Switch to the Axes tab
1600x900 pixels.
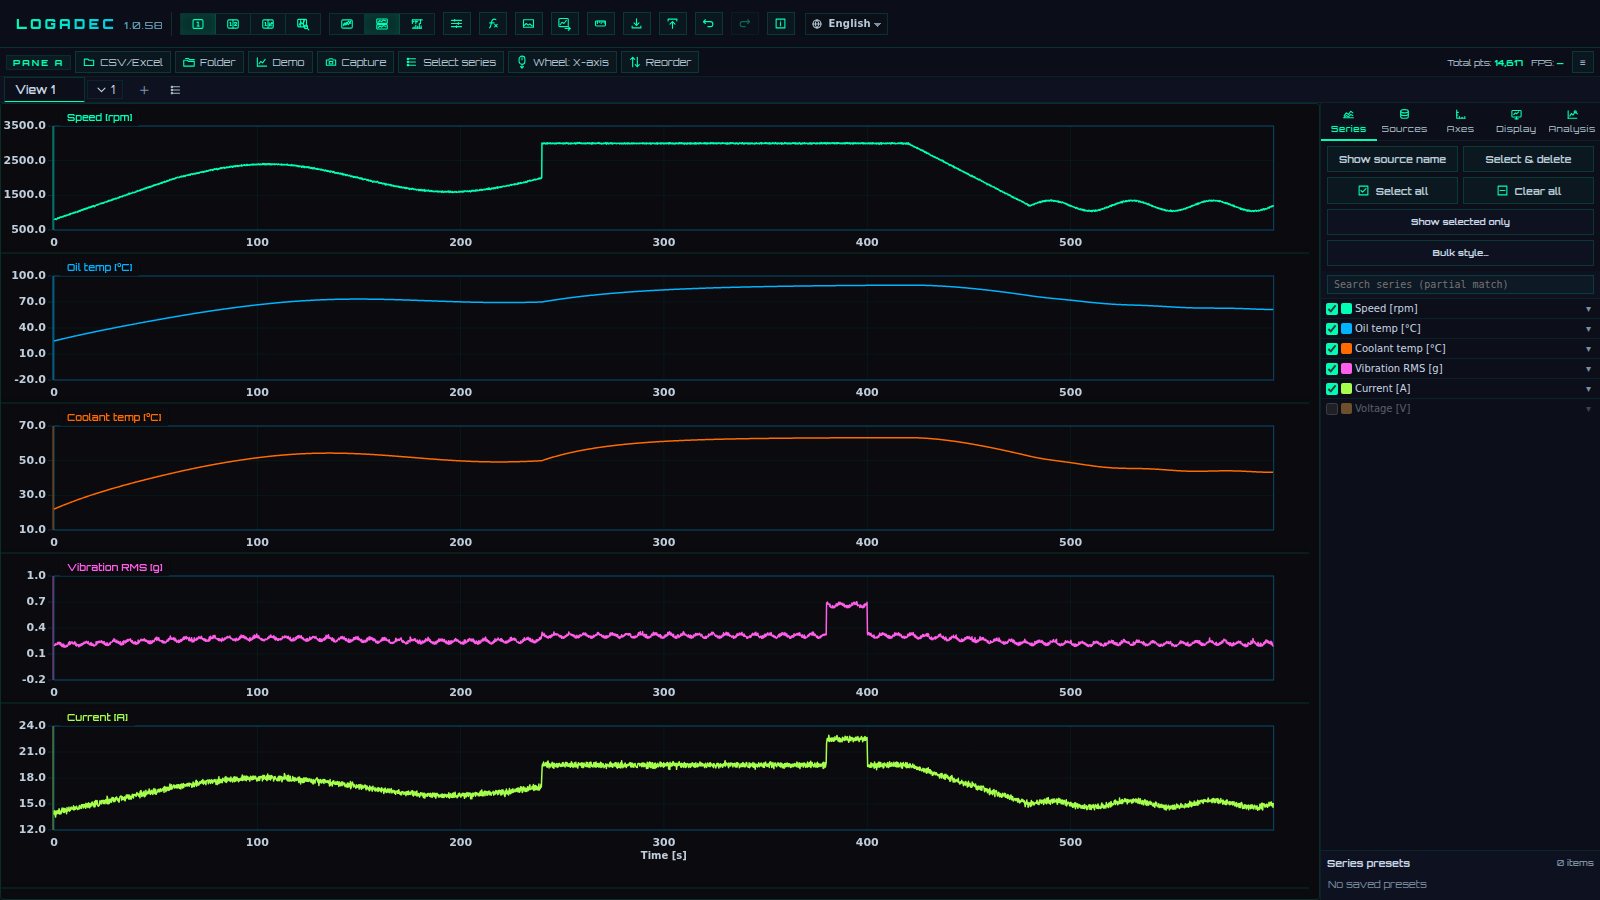coord(1460,121)
